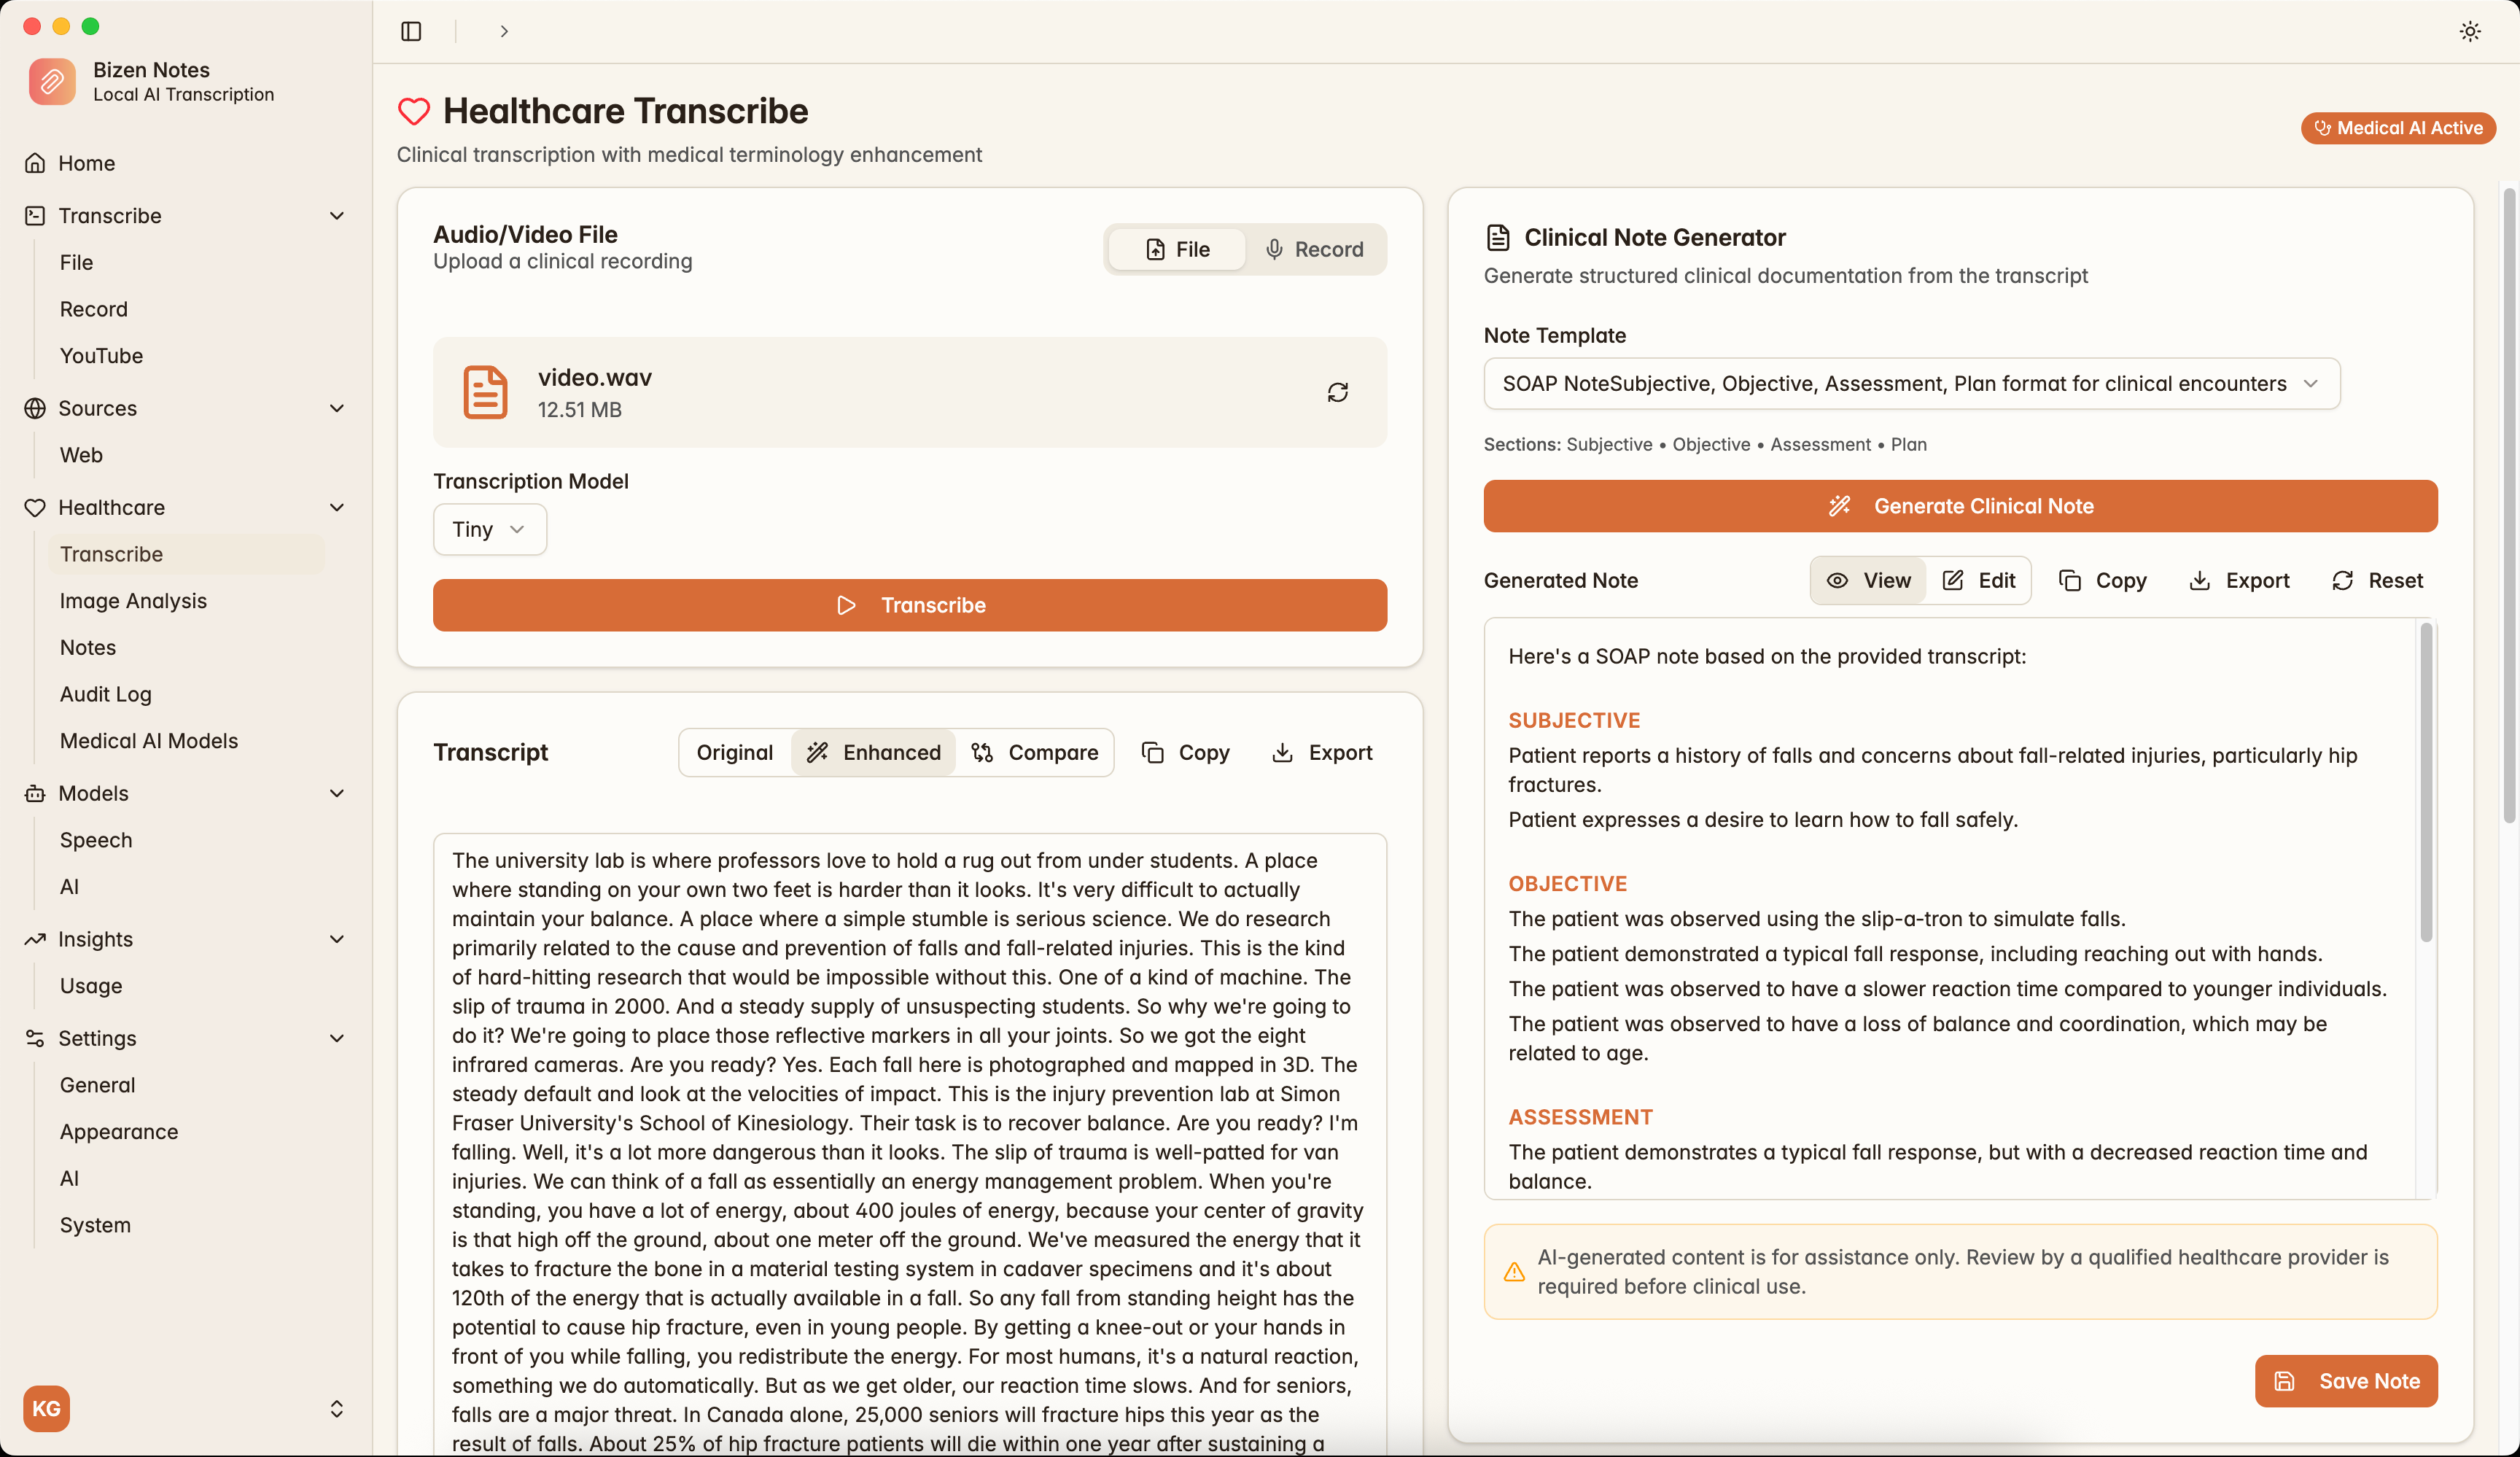The image size is (2520, 1457).
Task: Click the Export icon in the Transcript panel
Action: (x=1283, y=752)
